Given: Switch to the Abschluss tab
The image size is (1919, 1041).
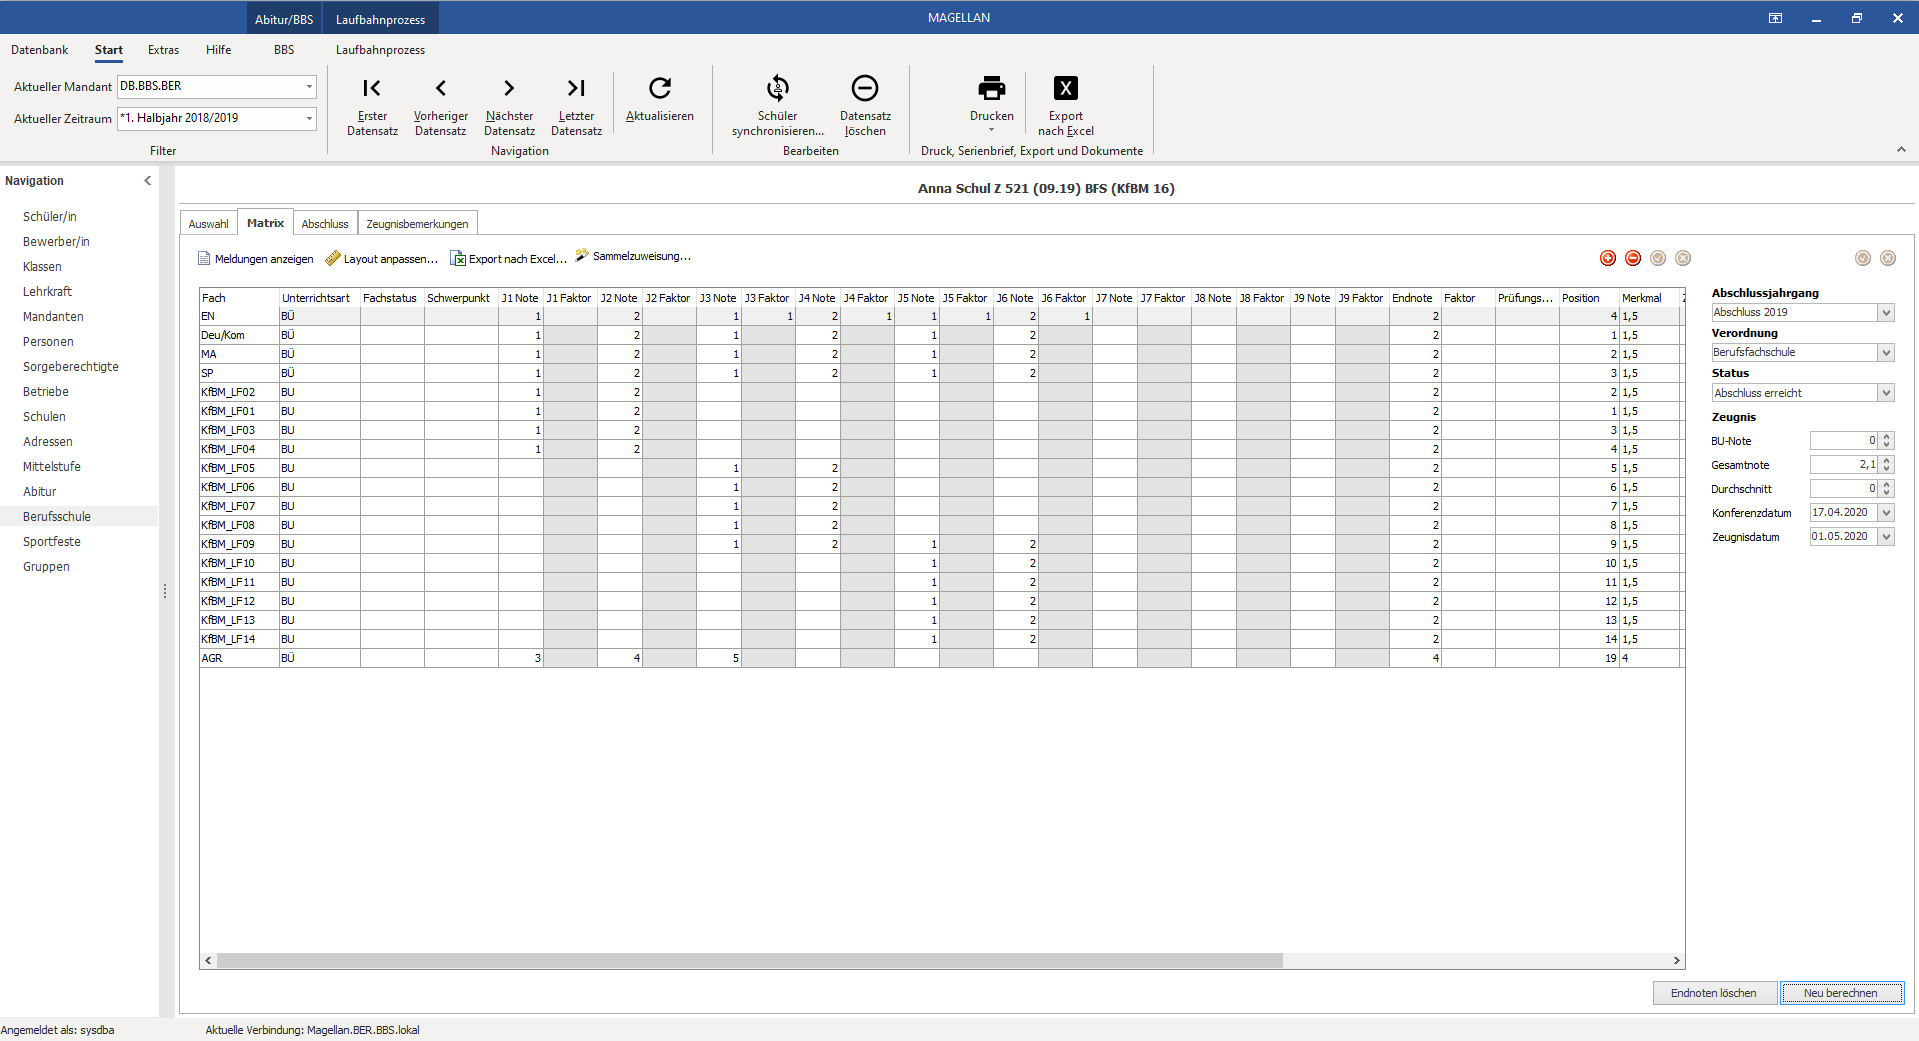Looking at the screenshot, I should click(x=325, y=224).
